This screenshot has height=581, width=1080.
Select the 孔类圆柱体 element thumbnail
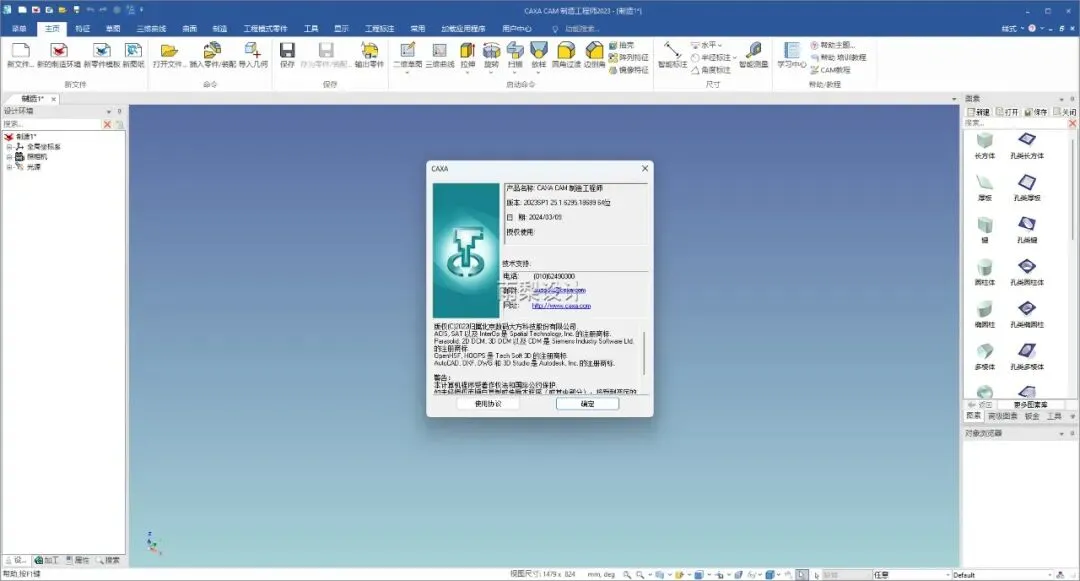coord(1027,266)
